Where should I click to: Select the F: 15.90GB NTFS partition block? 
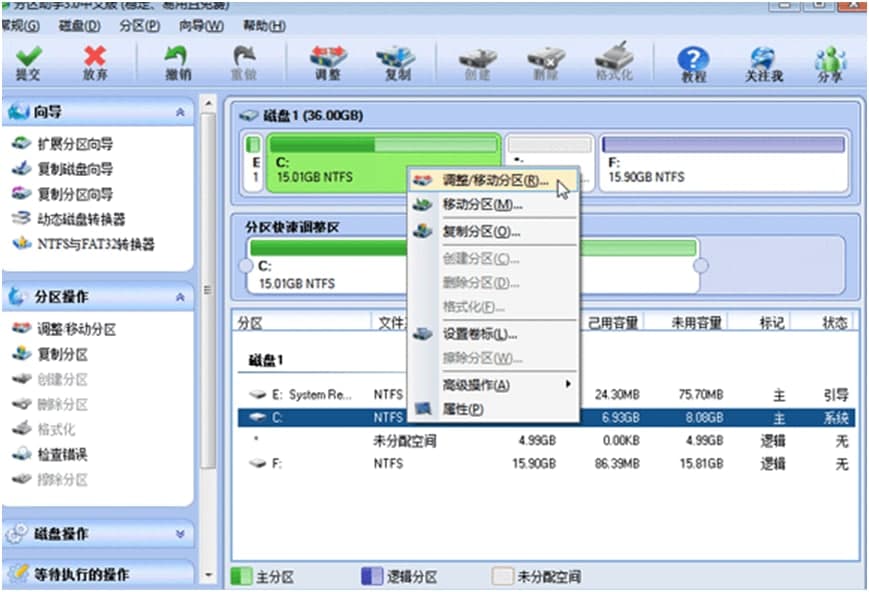click(x=724, y=163)
